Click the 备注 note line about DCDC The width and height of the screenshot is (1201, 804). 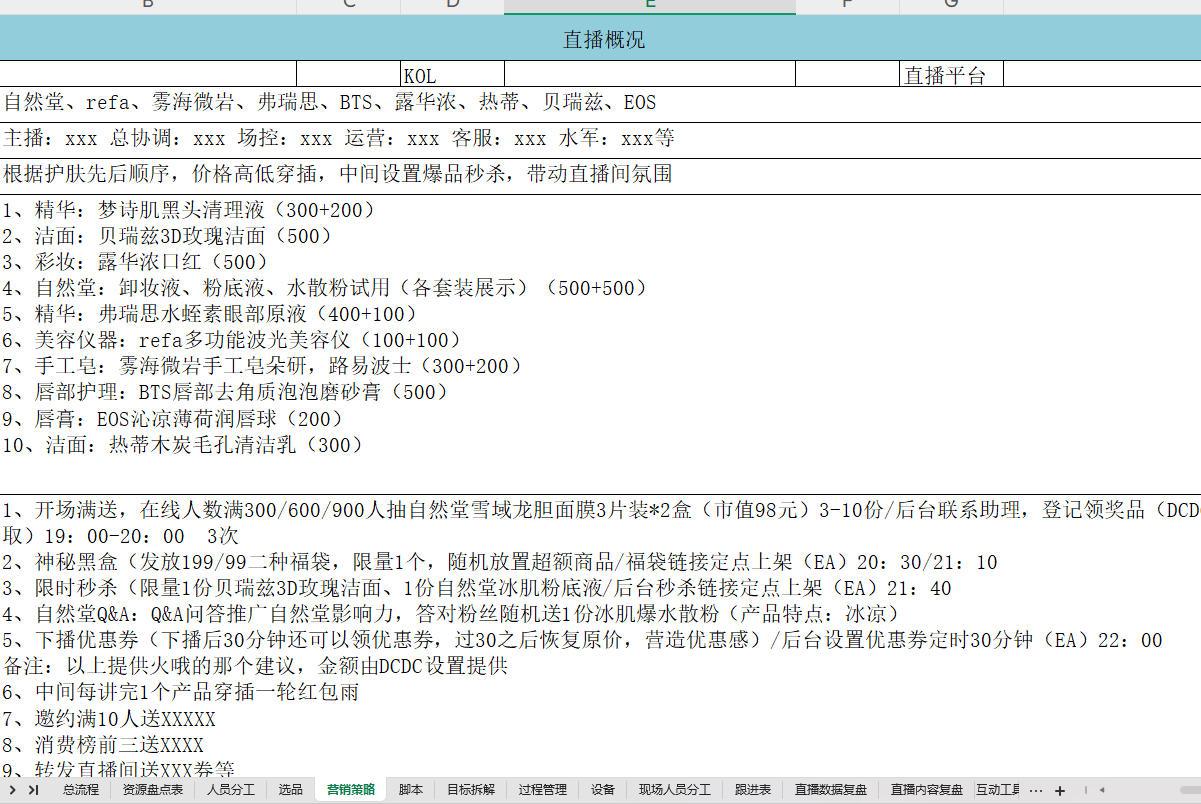(256, 666)
